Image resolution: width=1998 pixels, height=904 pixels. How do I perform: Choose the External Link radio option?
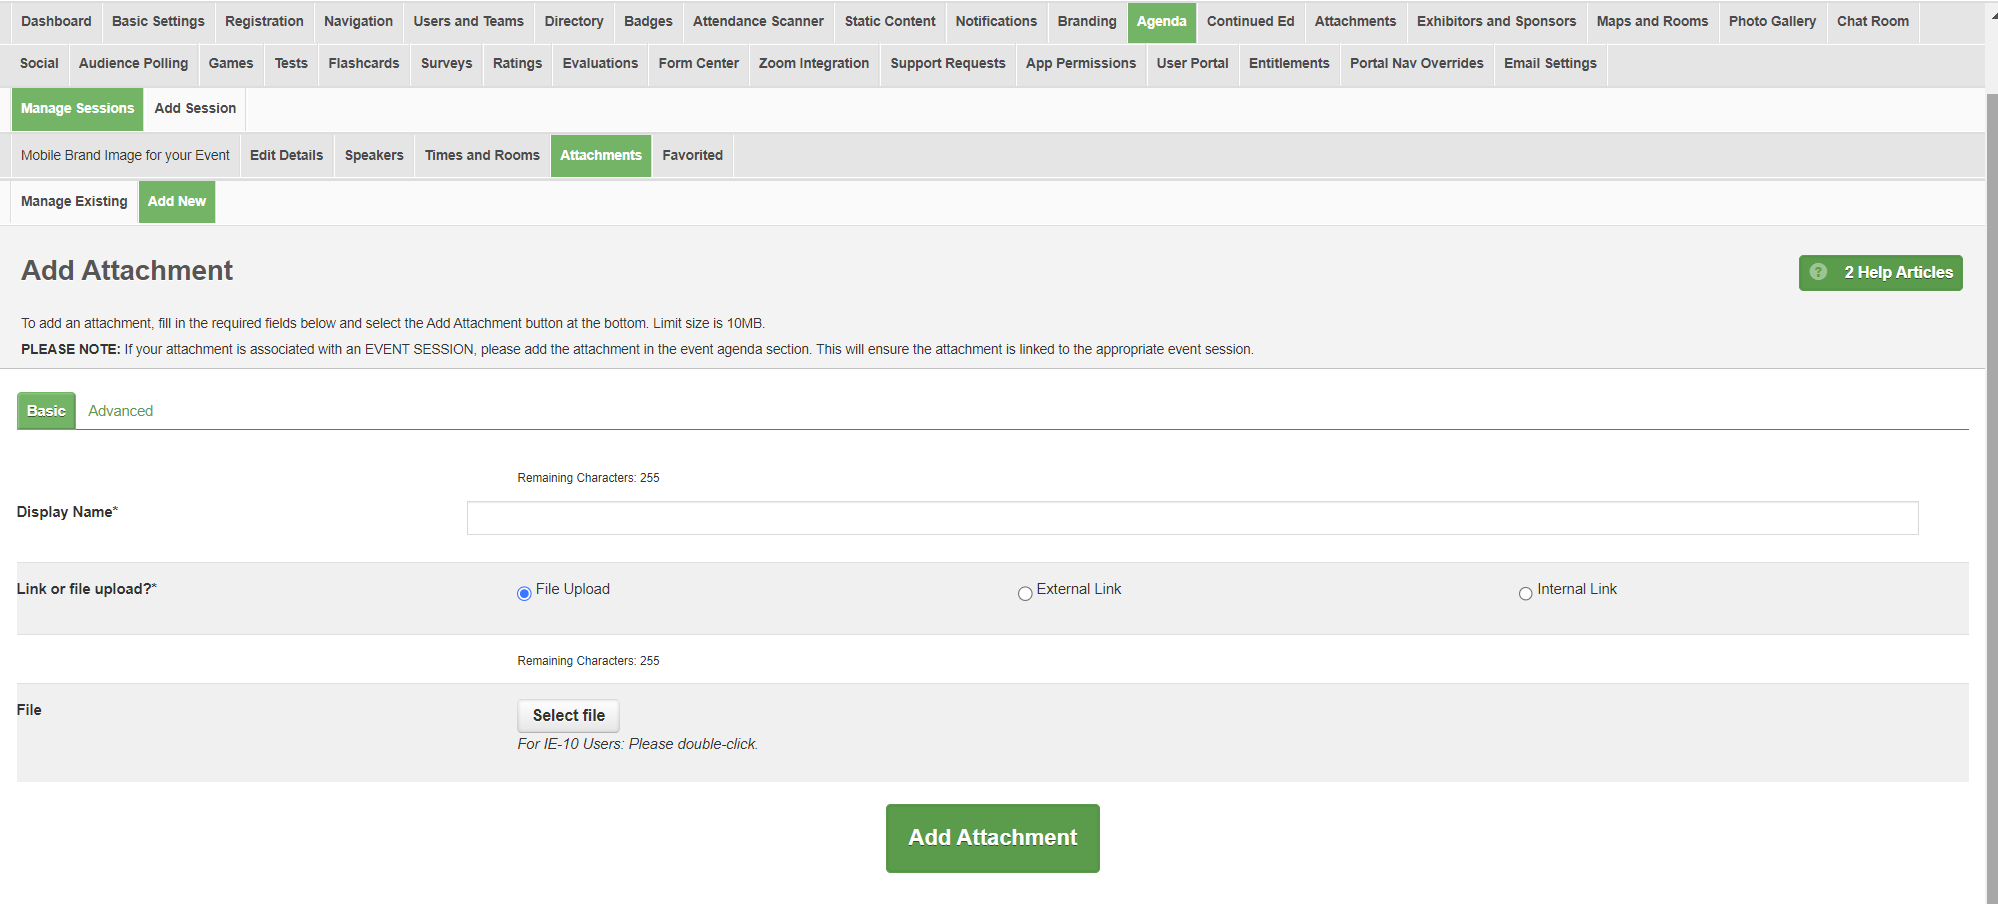1025,593
